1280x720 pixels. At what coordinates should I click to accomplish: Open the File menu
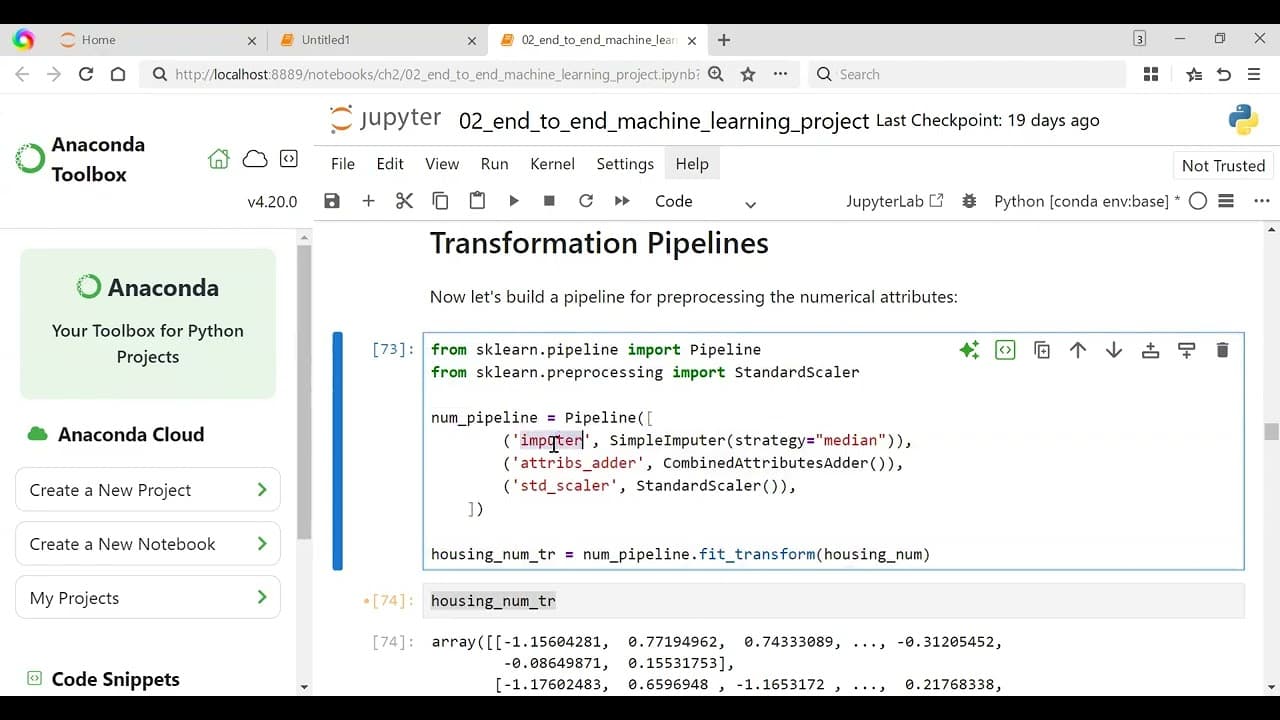click(343, 164)
